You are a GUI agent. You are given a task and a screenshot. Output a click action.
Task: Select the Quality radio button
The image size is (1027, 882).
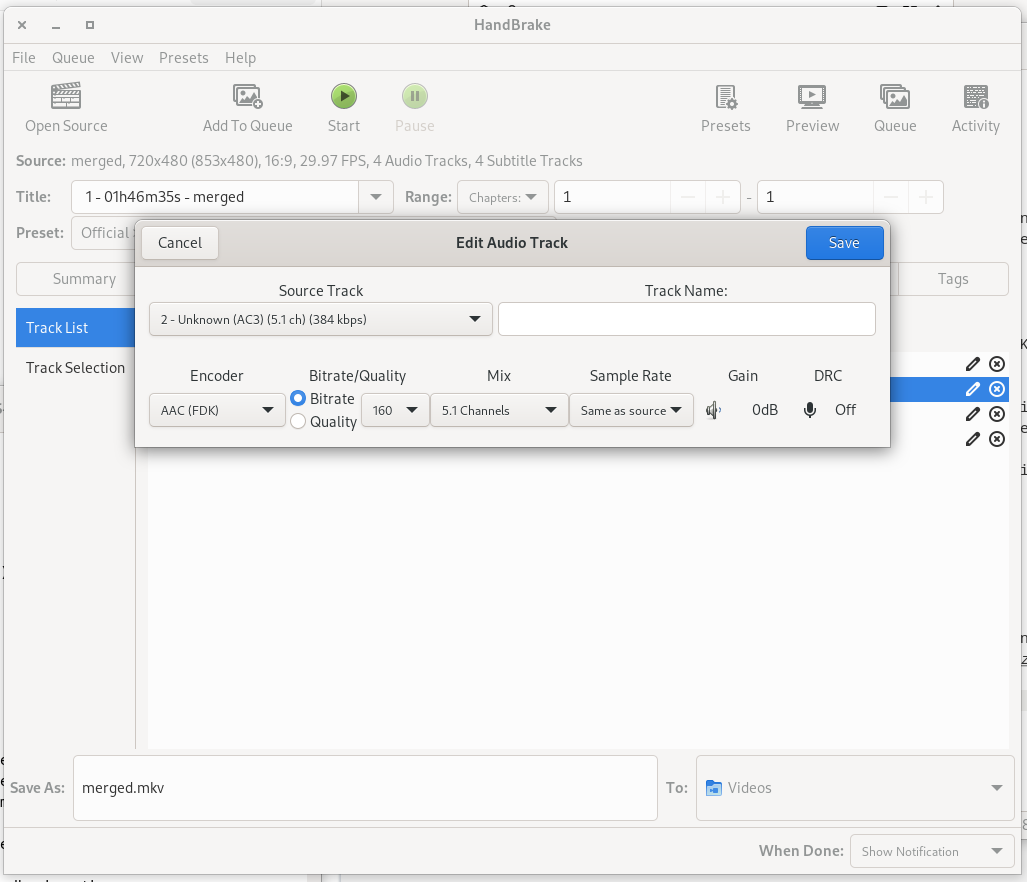(298, 422)
